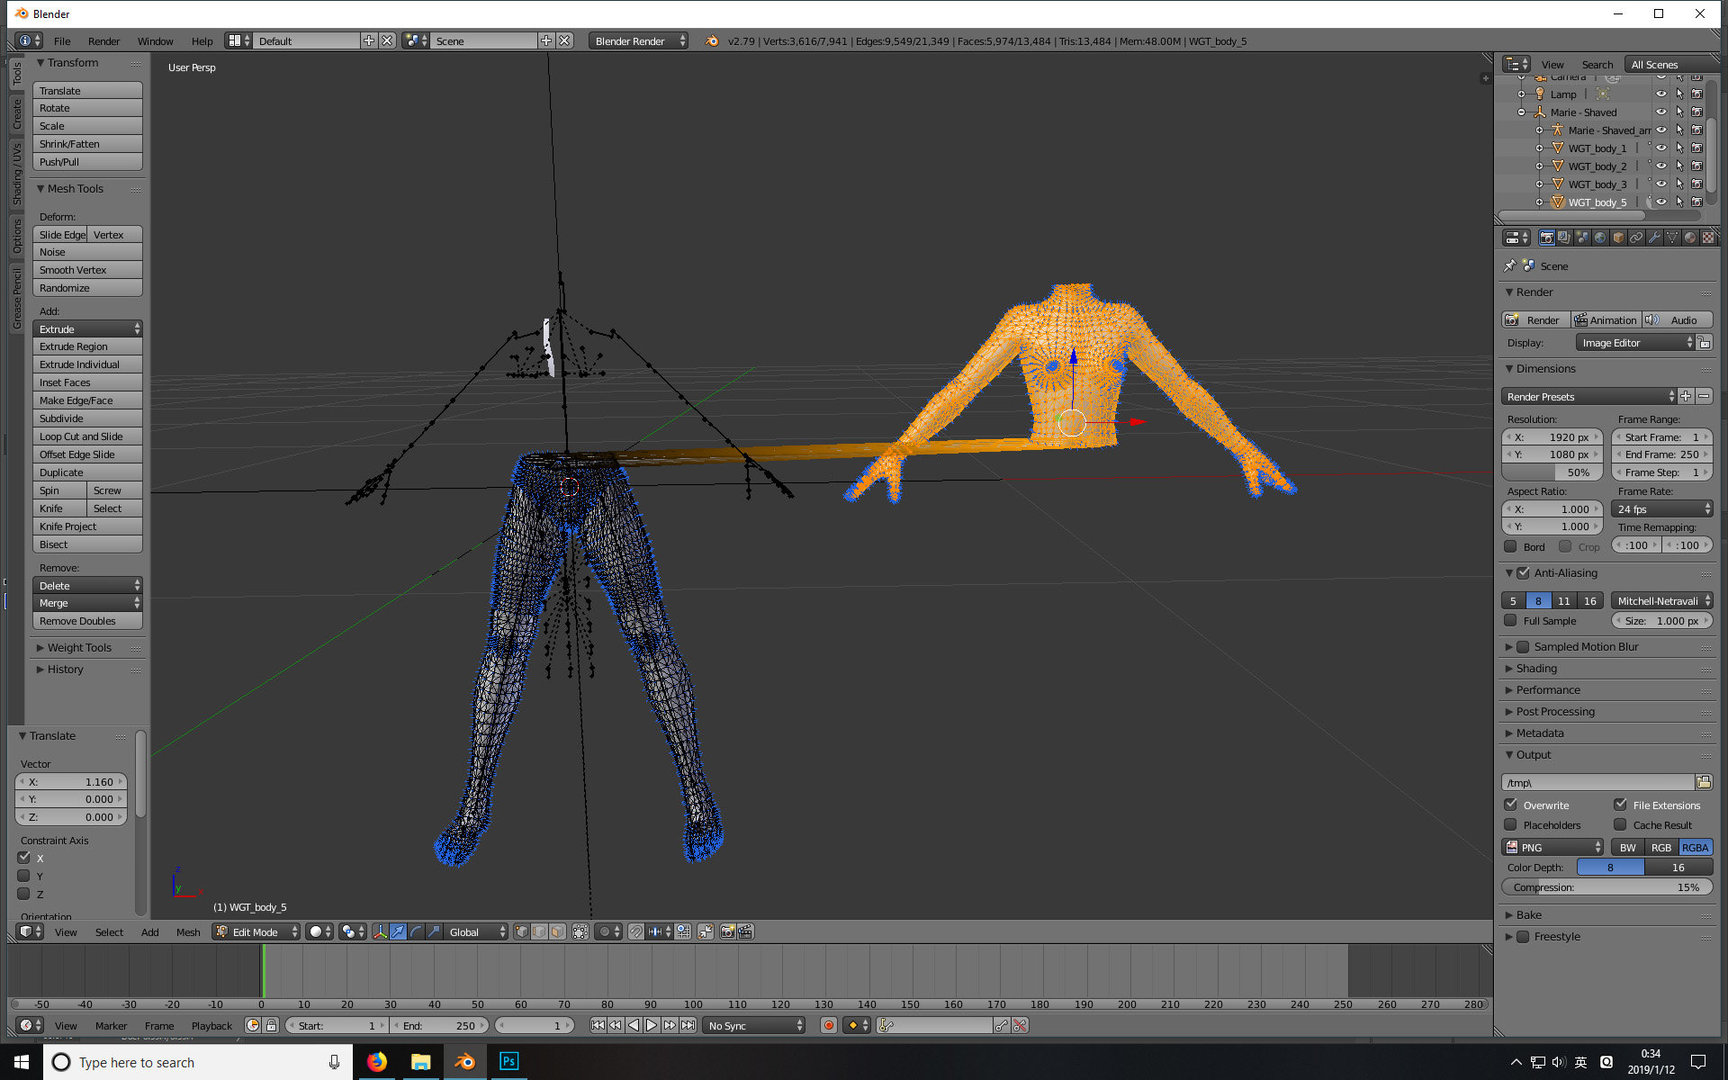Click the output path folder browse icon

(1704, 782)
